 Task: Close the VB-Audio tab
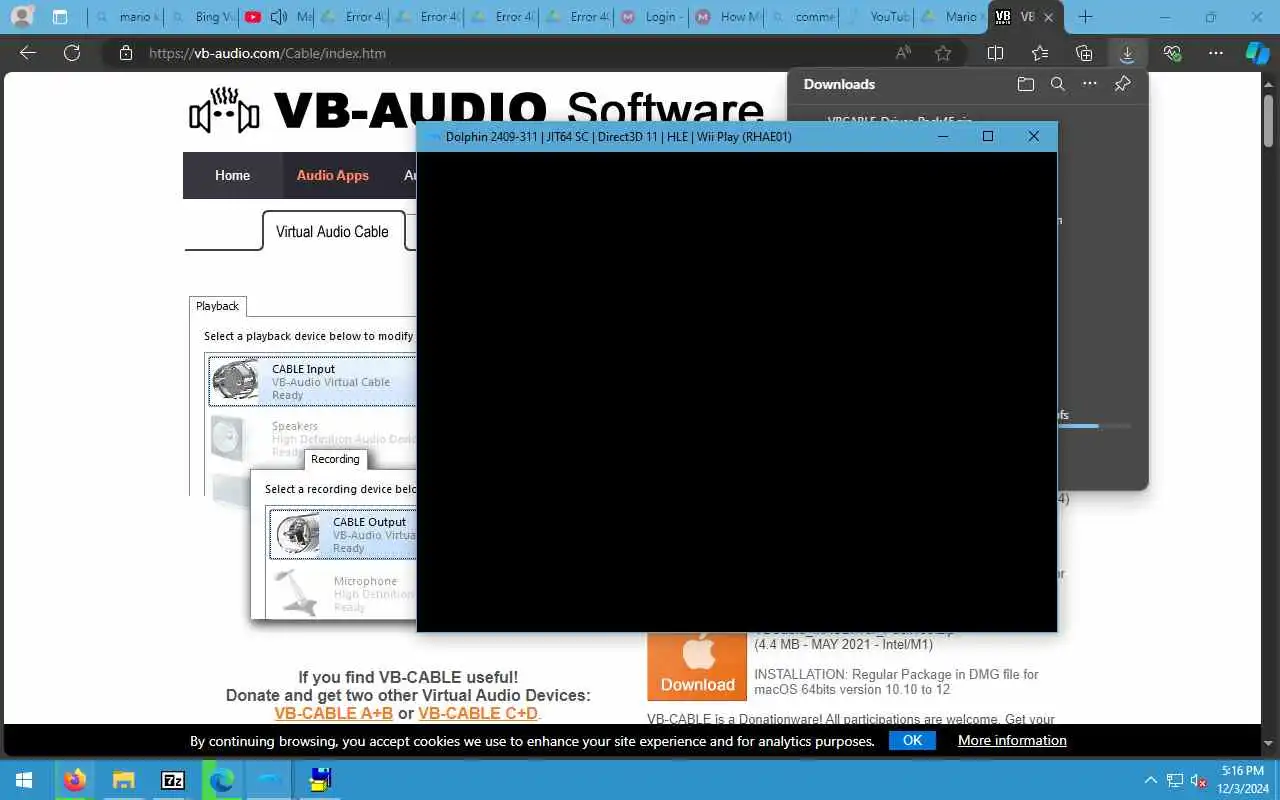coord(1050,17)
